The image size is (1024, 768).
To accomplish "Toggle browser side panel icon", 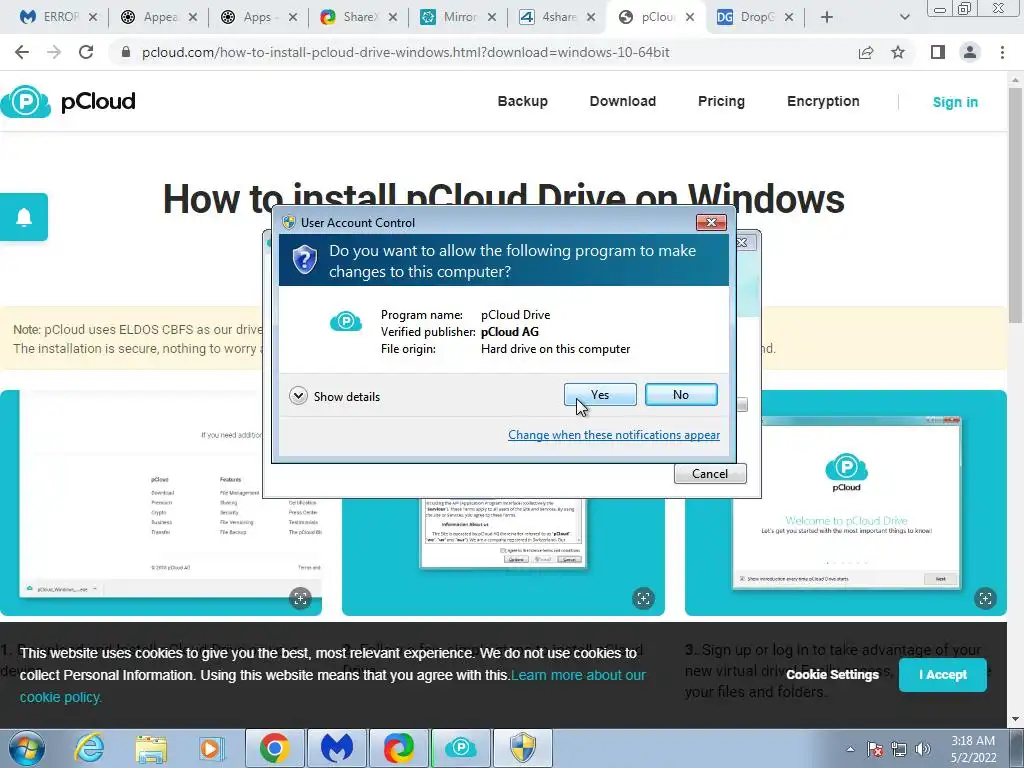I will click(x=938, y=52).
